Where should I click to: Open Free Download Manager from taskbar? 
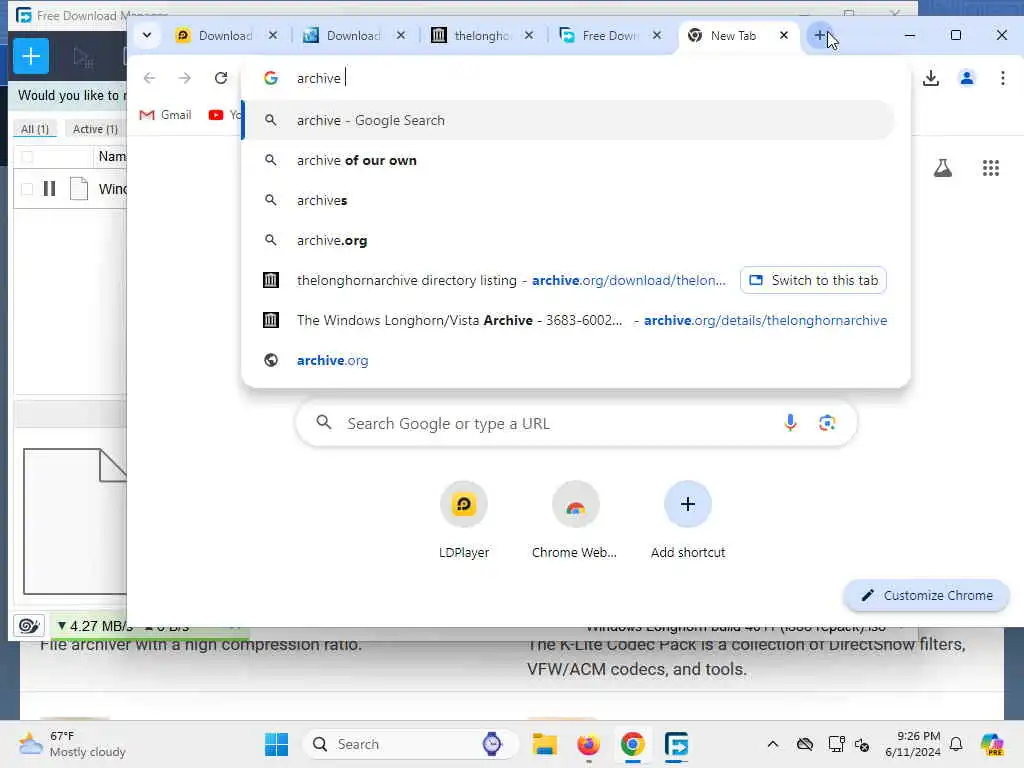(677, 744)
